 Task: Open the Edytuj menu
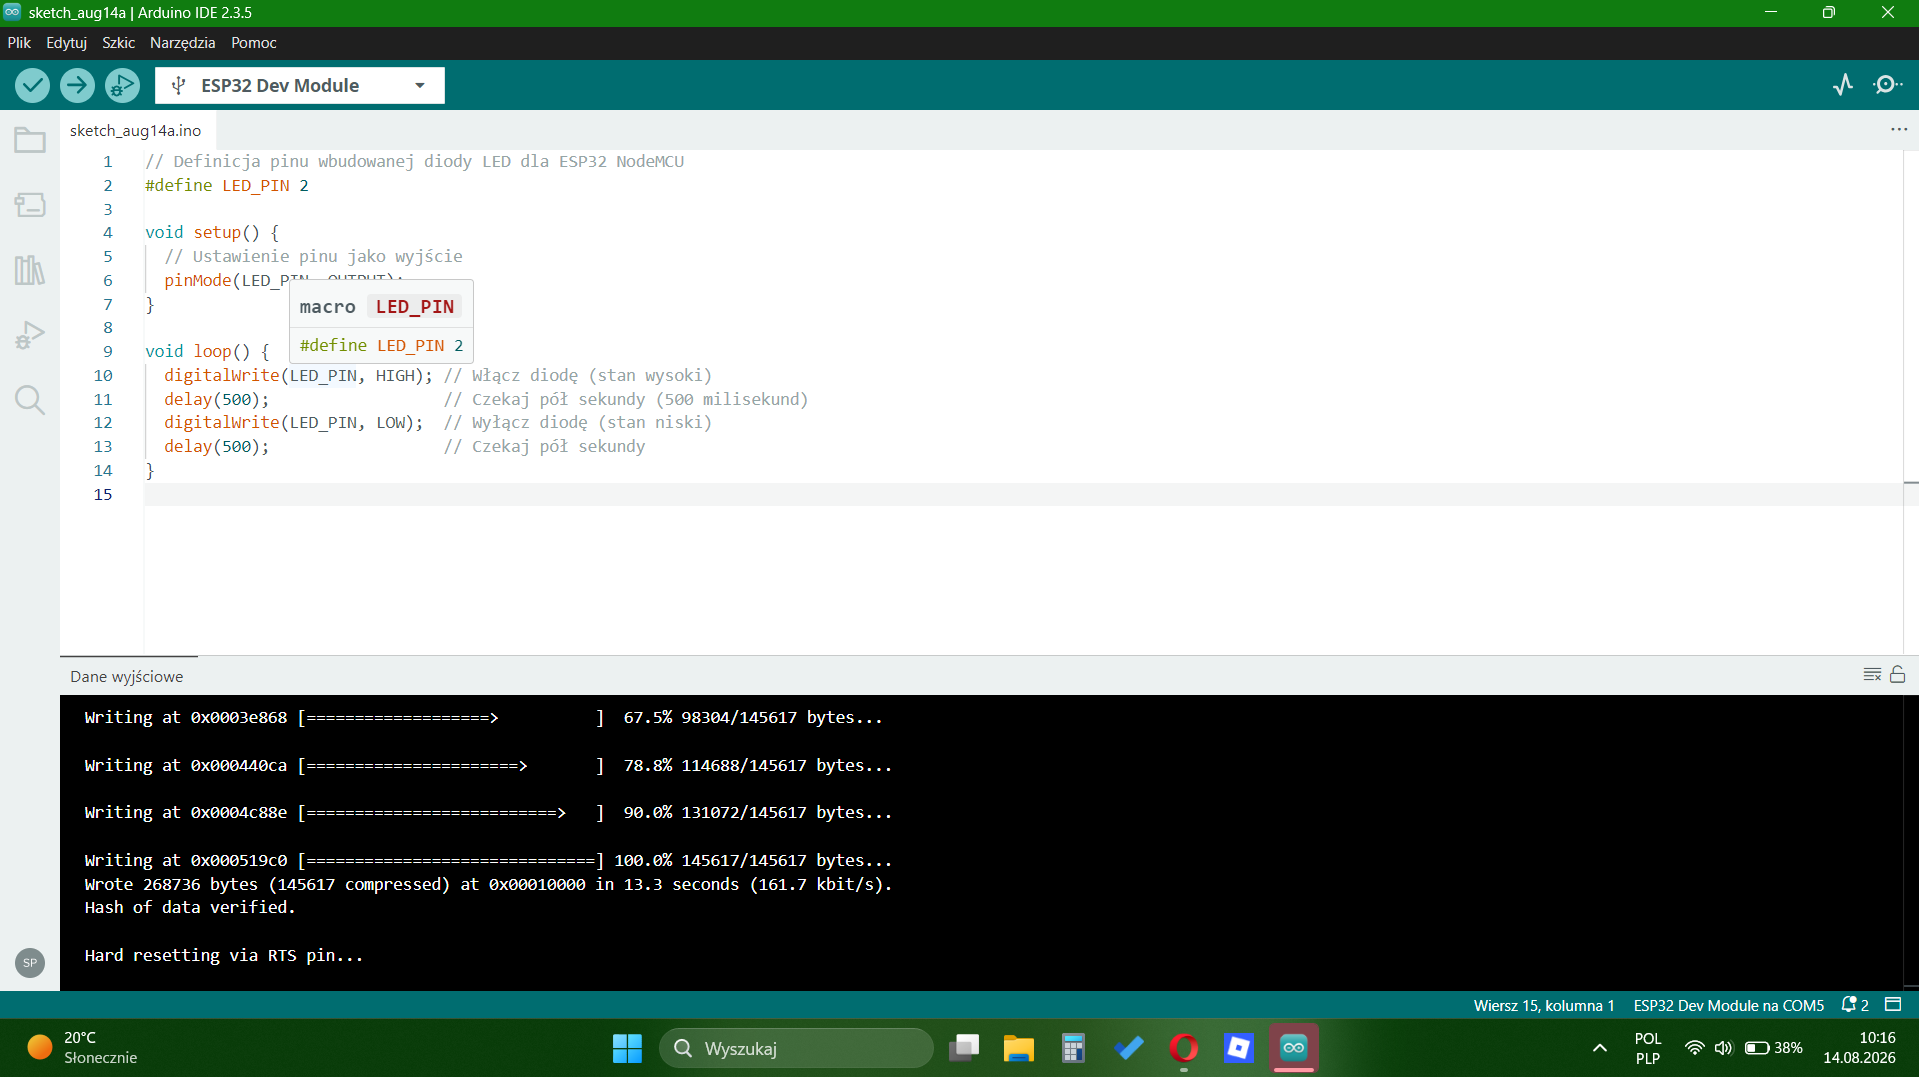66,43
